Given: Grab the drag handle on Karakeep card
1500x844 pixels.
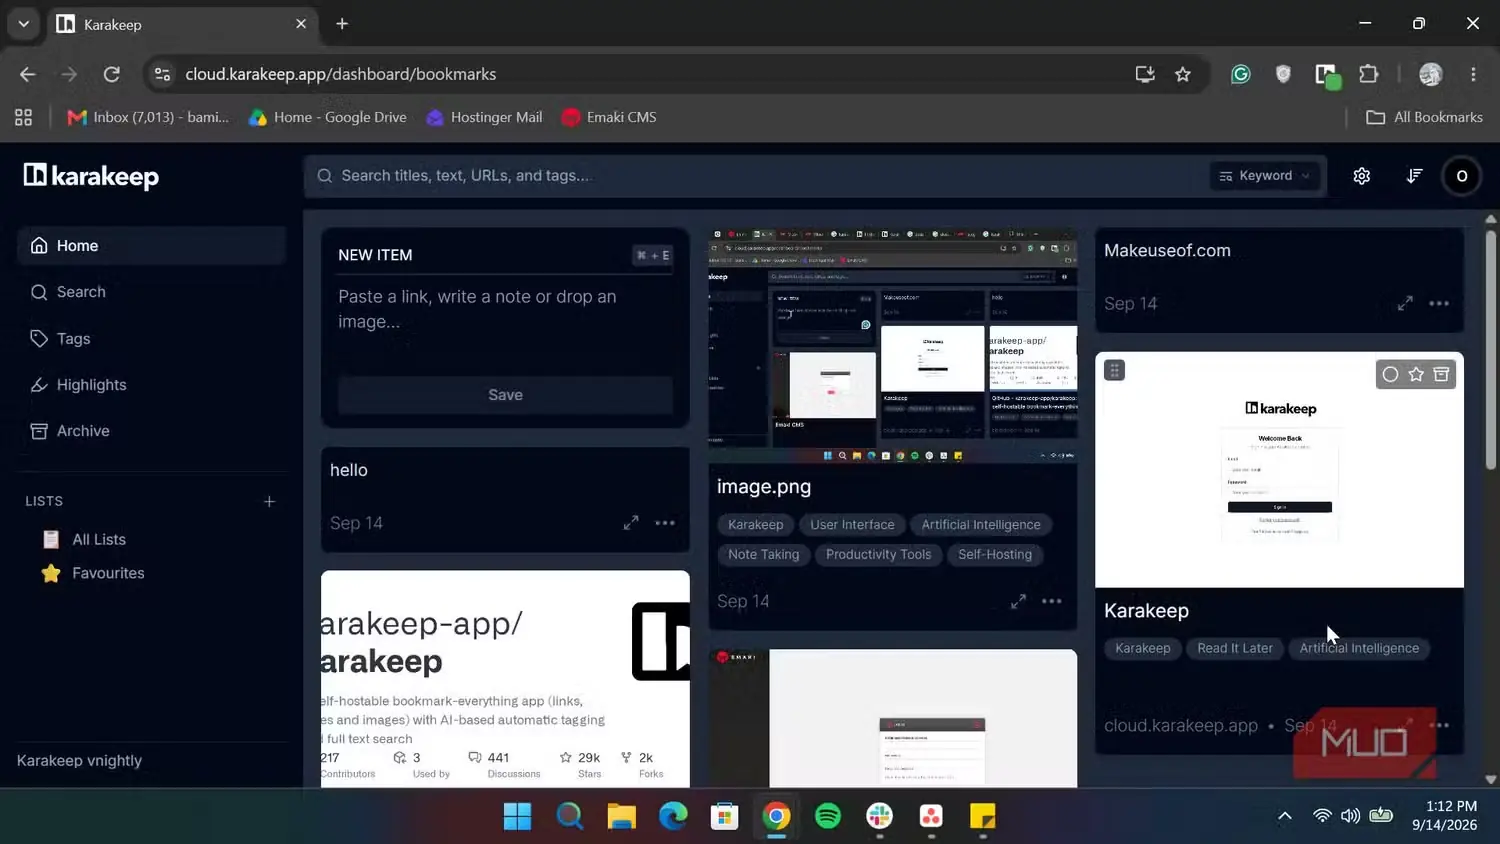Looking at the screenshot, I should pos(1114,370).
